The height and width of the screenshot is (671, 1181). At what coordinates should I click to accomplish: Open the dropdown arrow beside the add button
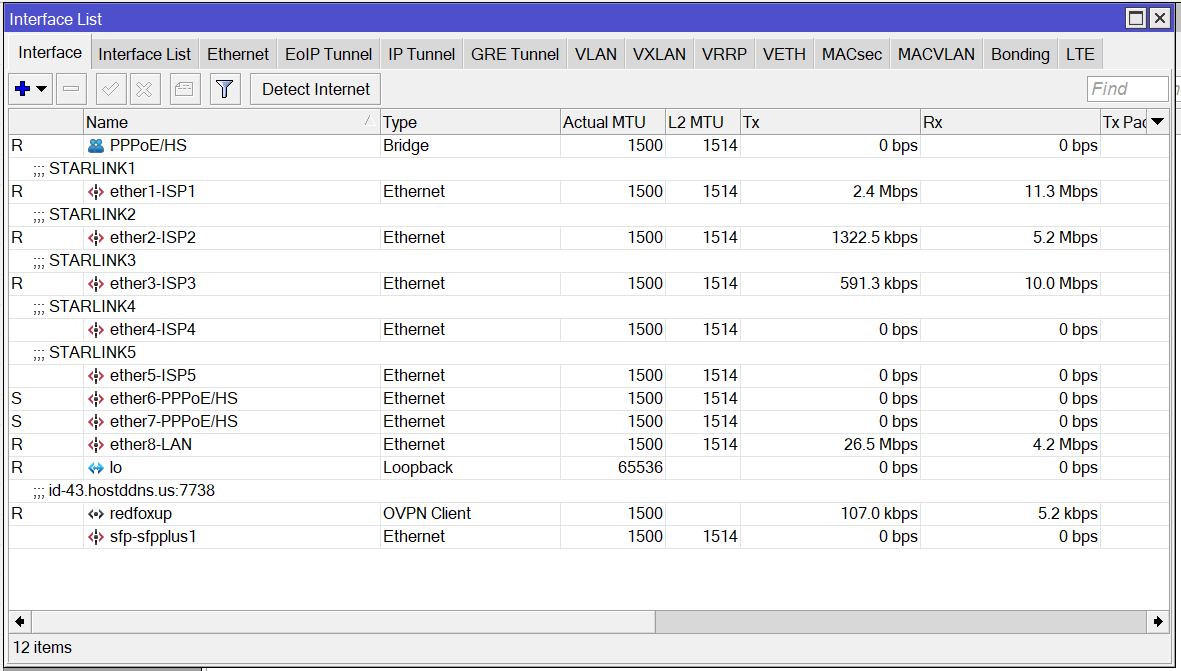point(41,89)
